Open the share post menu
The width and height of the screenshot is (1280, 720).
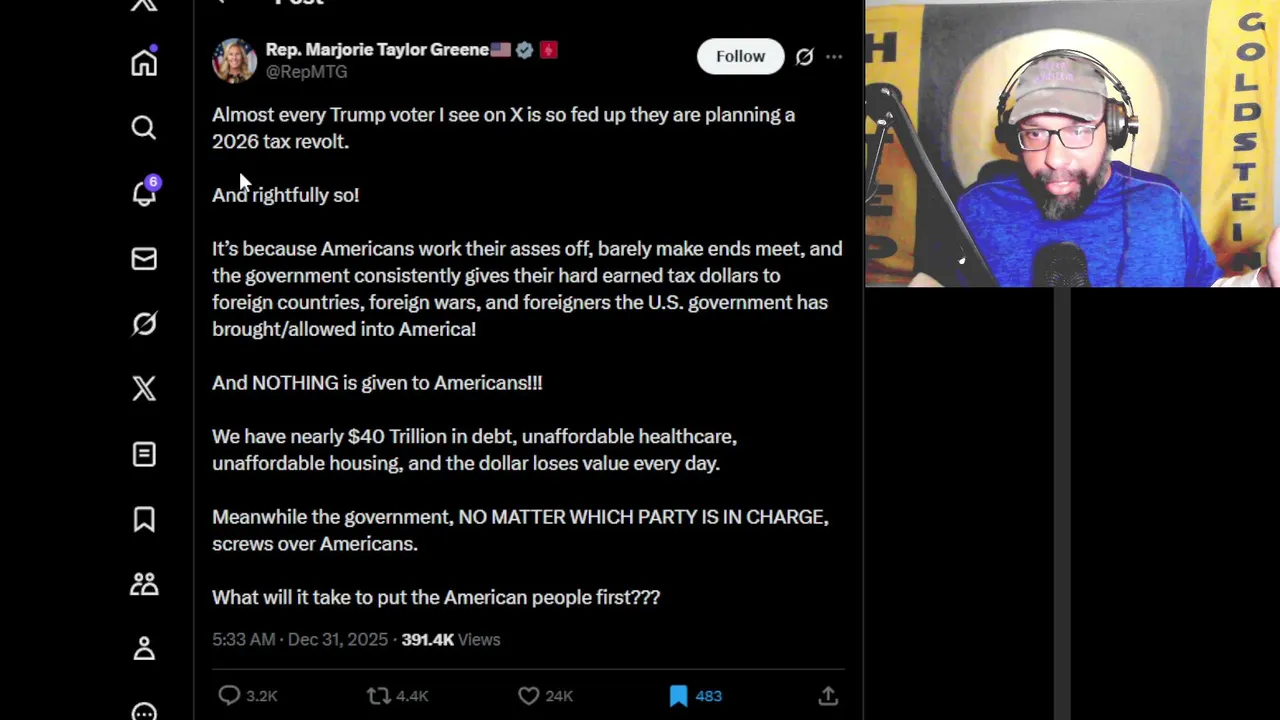click(828, 696)
